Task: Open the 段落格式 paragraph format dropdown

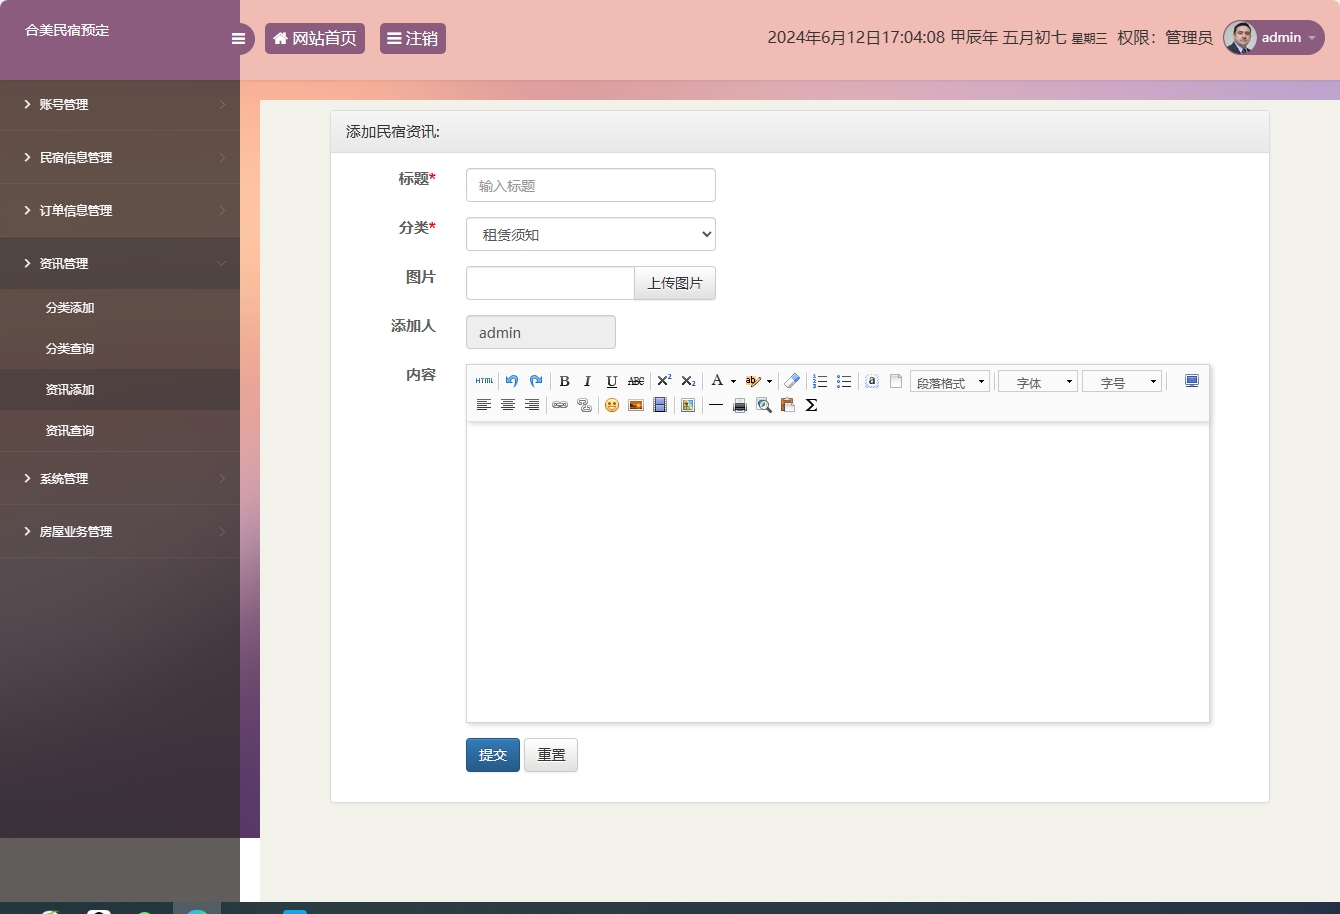Action: tap(948, 381)
